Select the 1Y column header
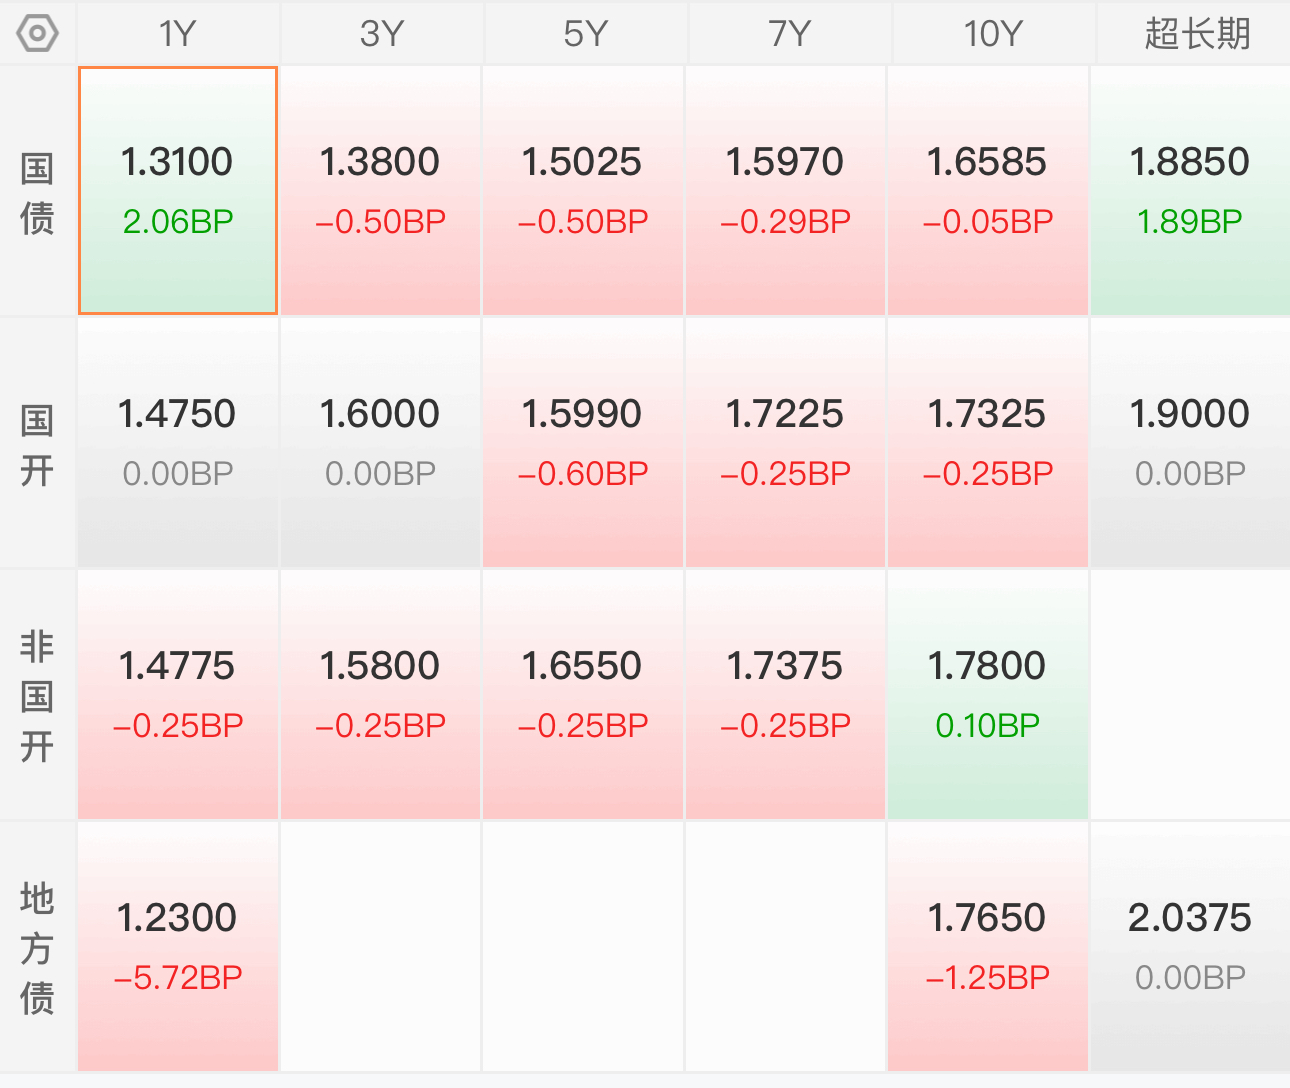The width and height of the screenshot is (1290, 1088). click(x=178, y=33)
